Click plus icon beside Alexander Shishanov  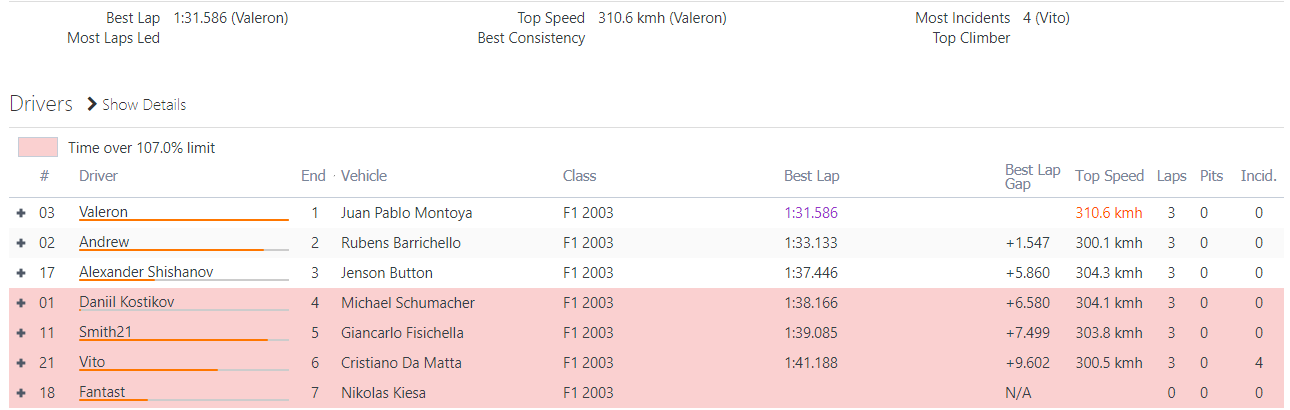click(x=21, y=273)
